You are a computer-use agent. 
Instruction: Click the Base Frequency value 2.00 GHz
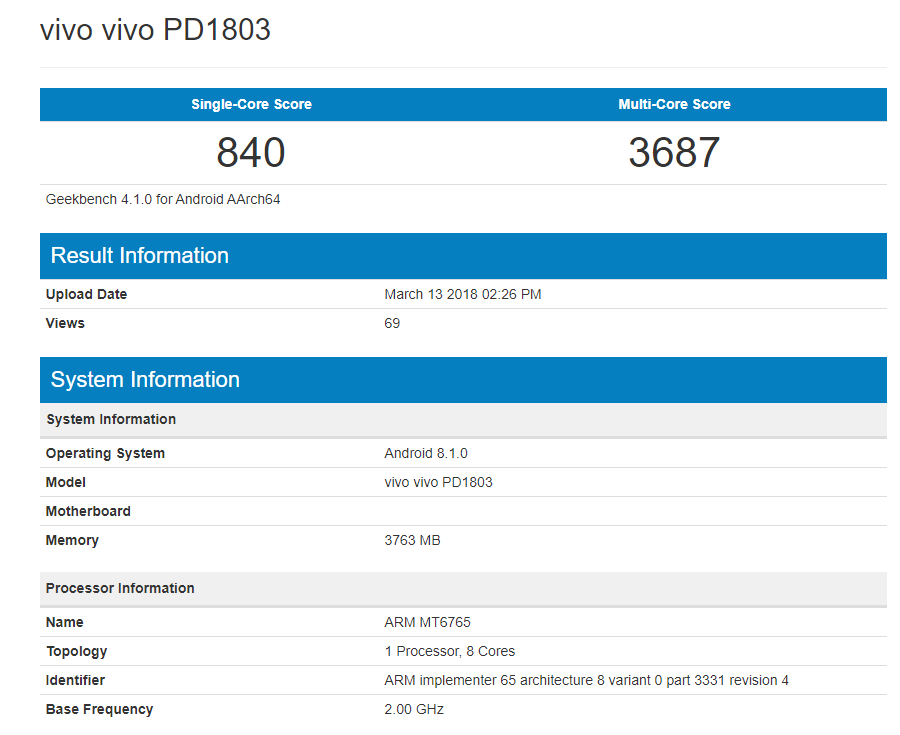[x=412, y=709]
